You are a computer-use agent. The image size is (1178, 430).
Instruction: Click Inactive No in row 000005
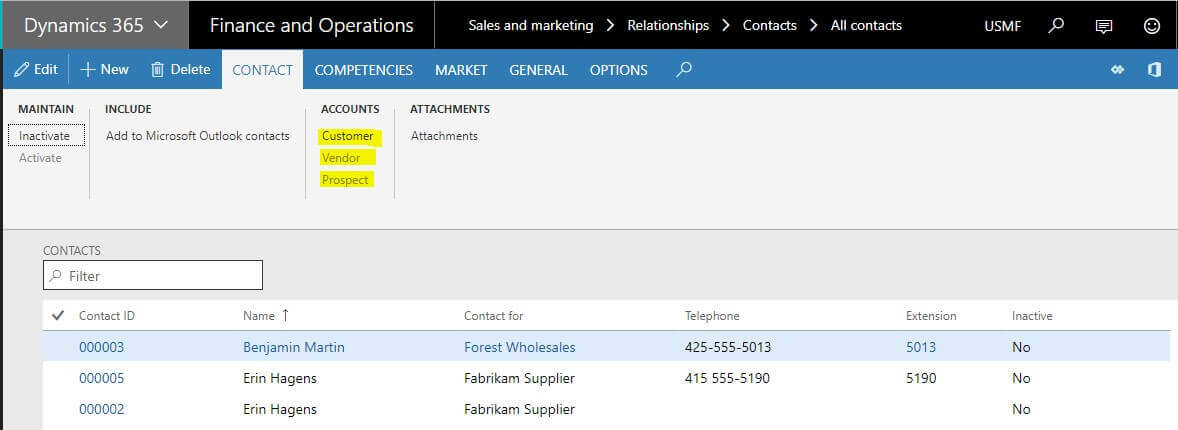pos(1021,378)
